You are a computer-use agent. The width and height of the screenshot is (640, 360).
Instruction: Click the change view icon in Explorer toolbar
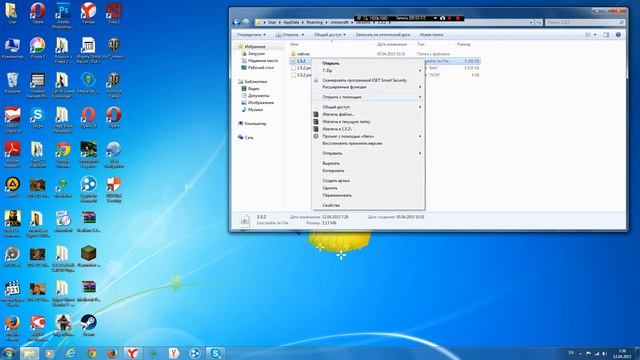click(x=588, y=35)
